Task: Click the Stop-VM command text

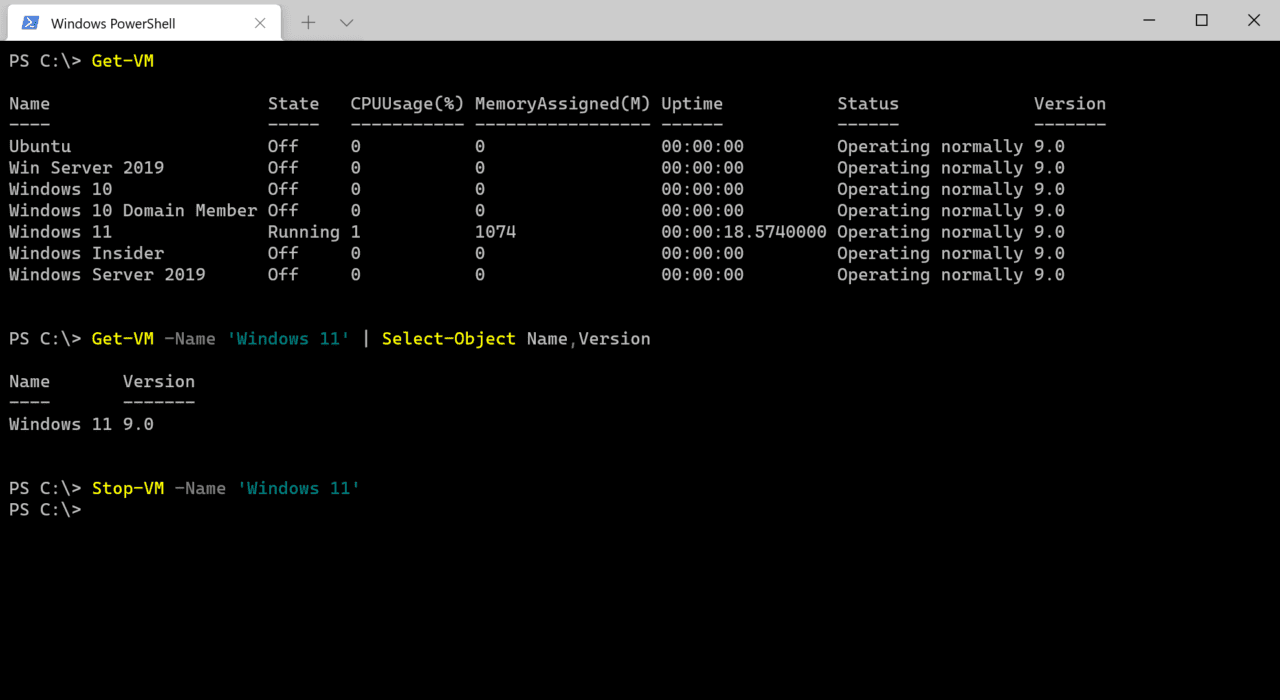Action: (x=128, y=489)
